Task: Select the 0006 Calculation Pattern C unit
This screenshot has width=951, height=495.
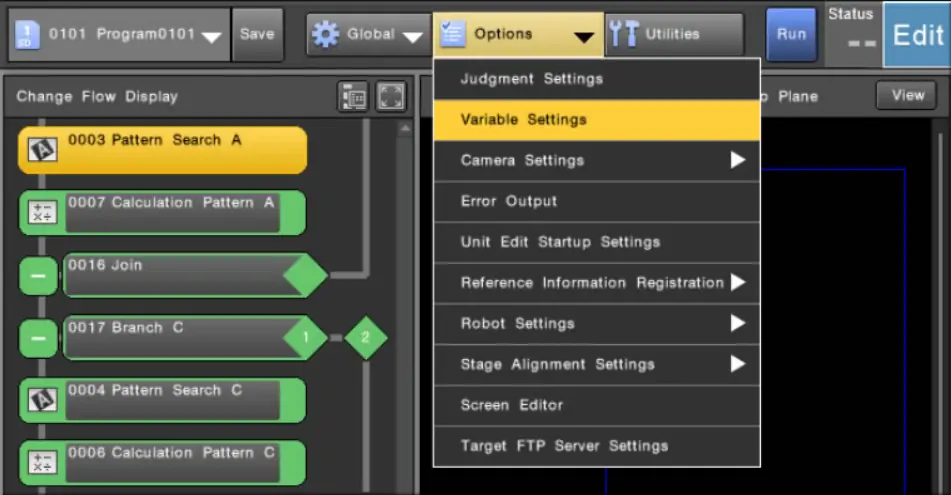Action: [163, 463]
